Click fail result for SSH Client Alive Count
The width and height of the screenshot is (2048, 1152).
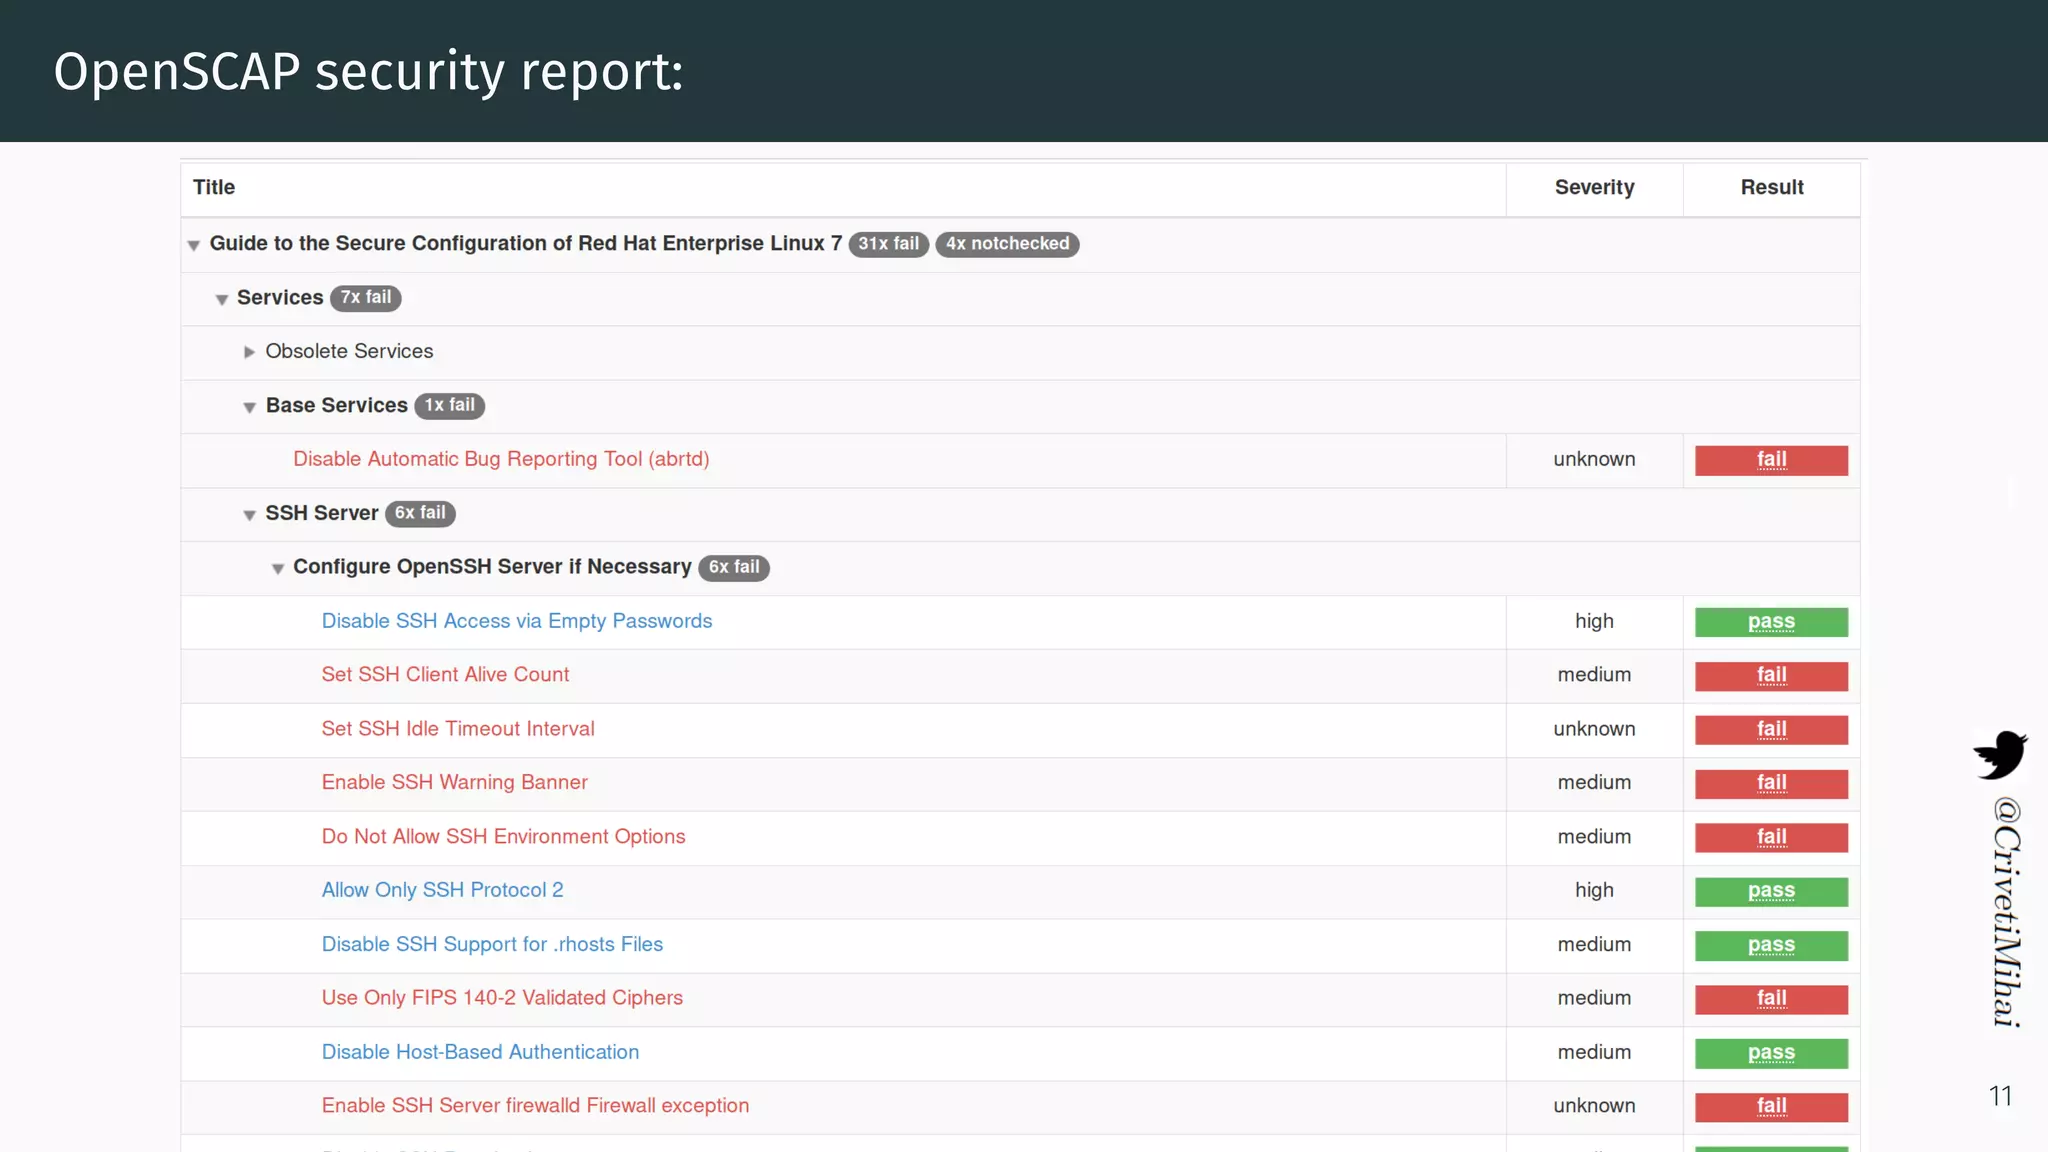[x=1771, y=676]
